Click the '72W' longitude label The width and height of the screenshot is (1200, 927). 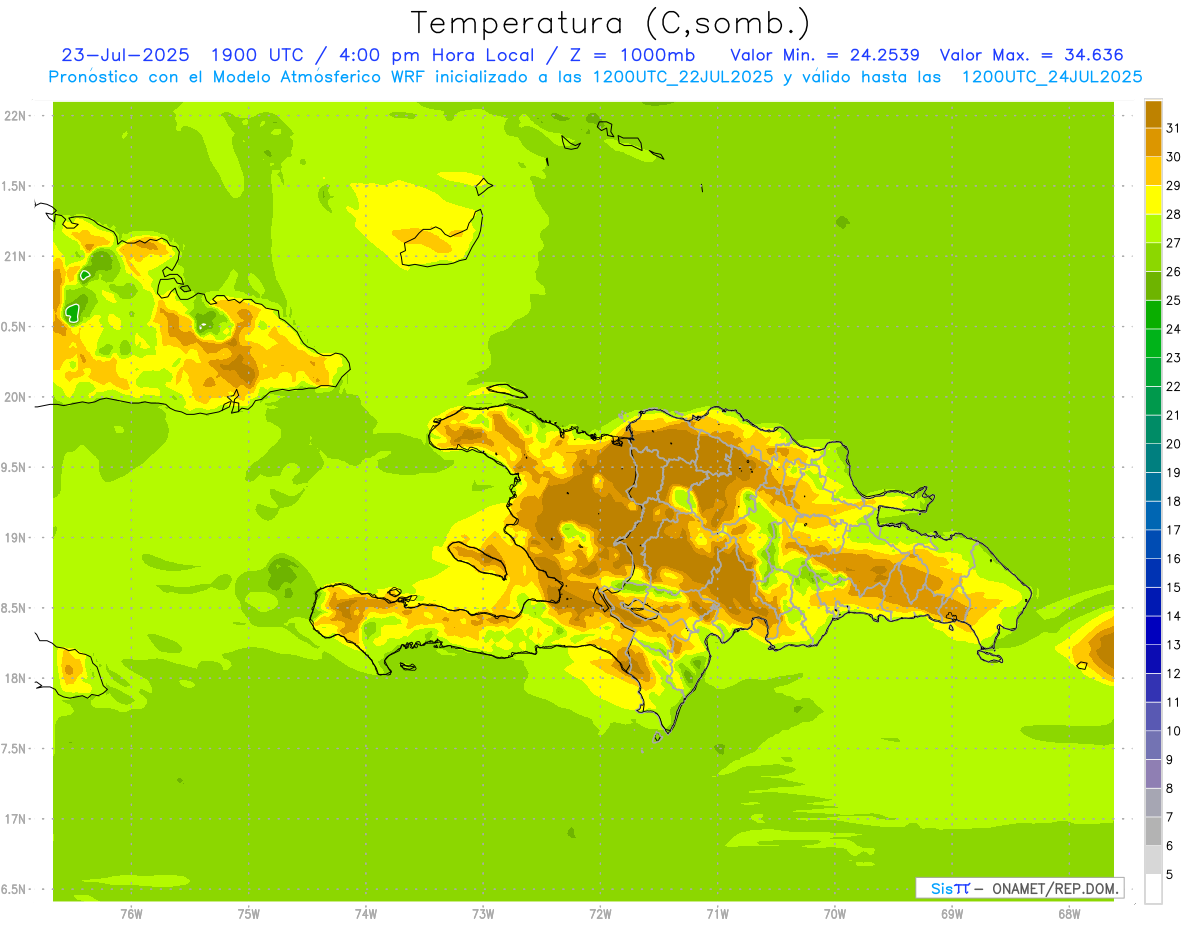coord(600,914)
